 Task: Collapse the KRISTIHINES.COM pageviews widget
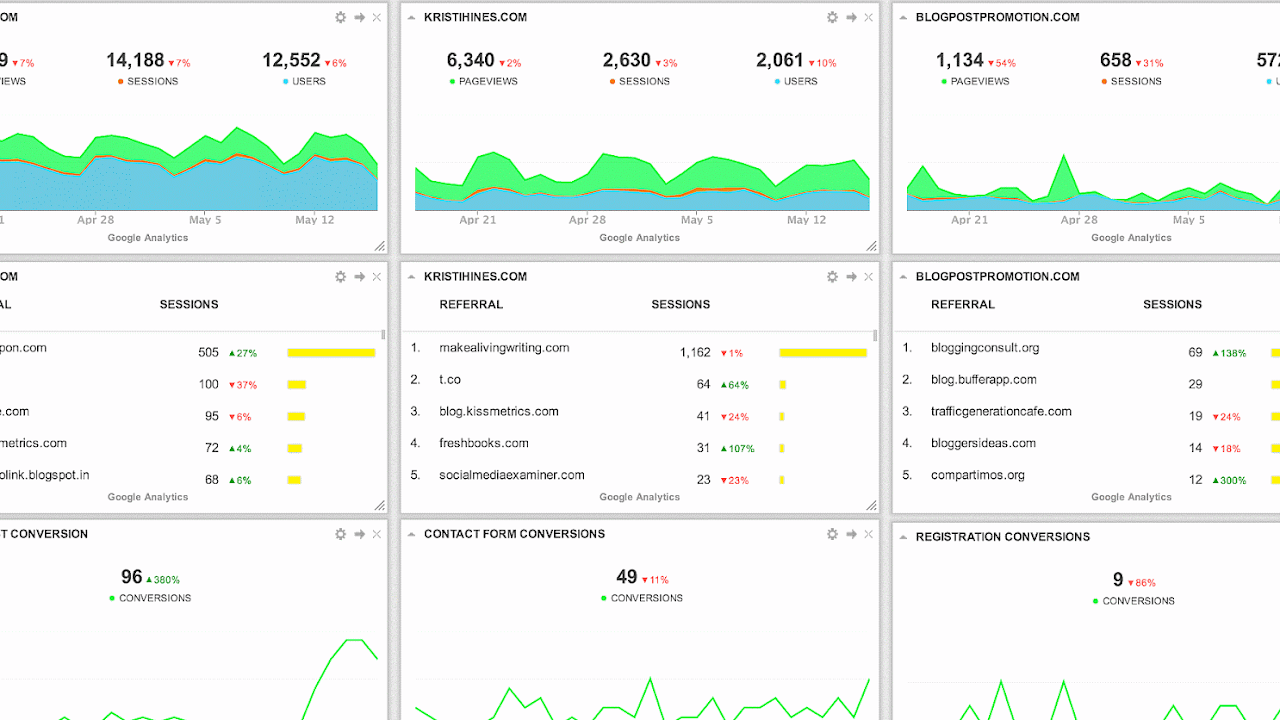[412, 17]
